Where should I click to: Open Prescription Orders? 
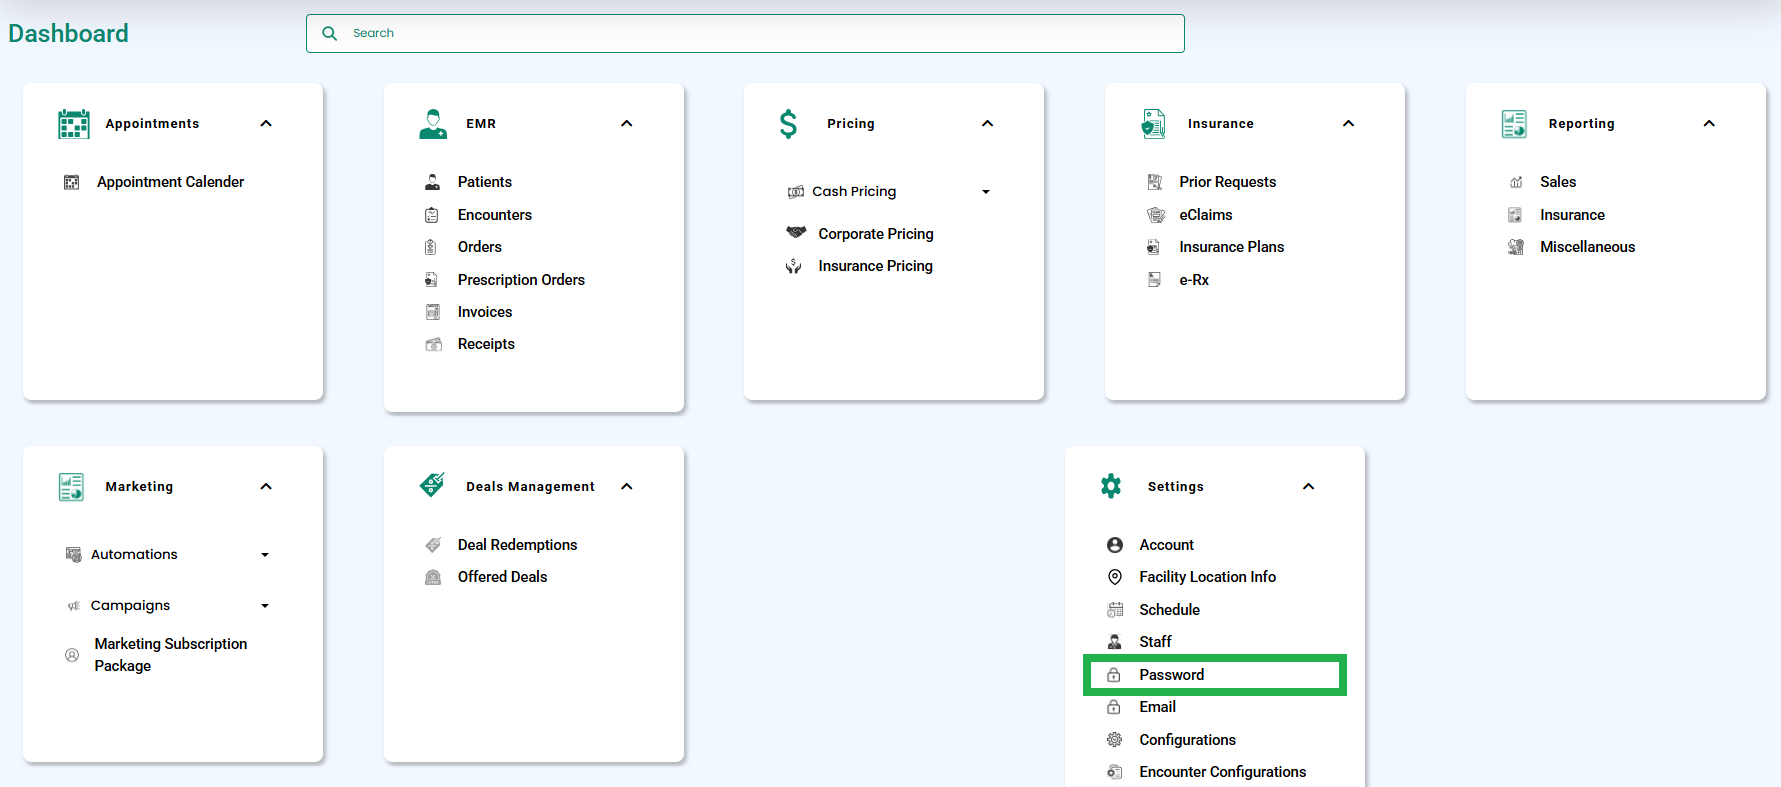521,280
